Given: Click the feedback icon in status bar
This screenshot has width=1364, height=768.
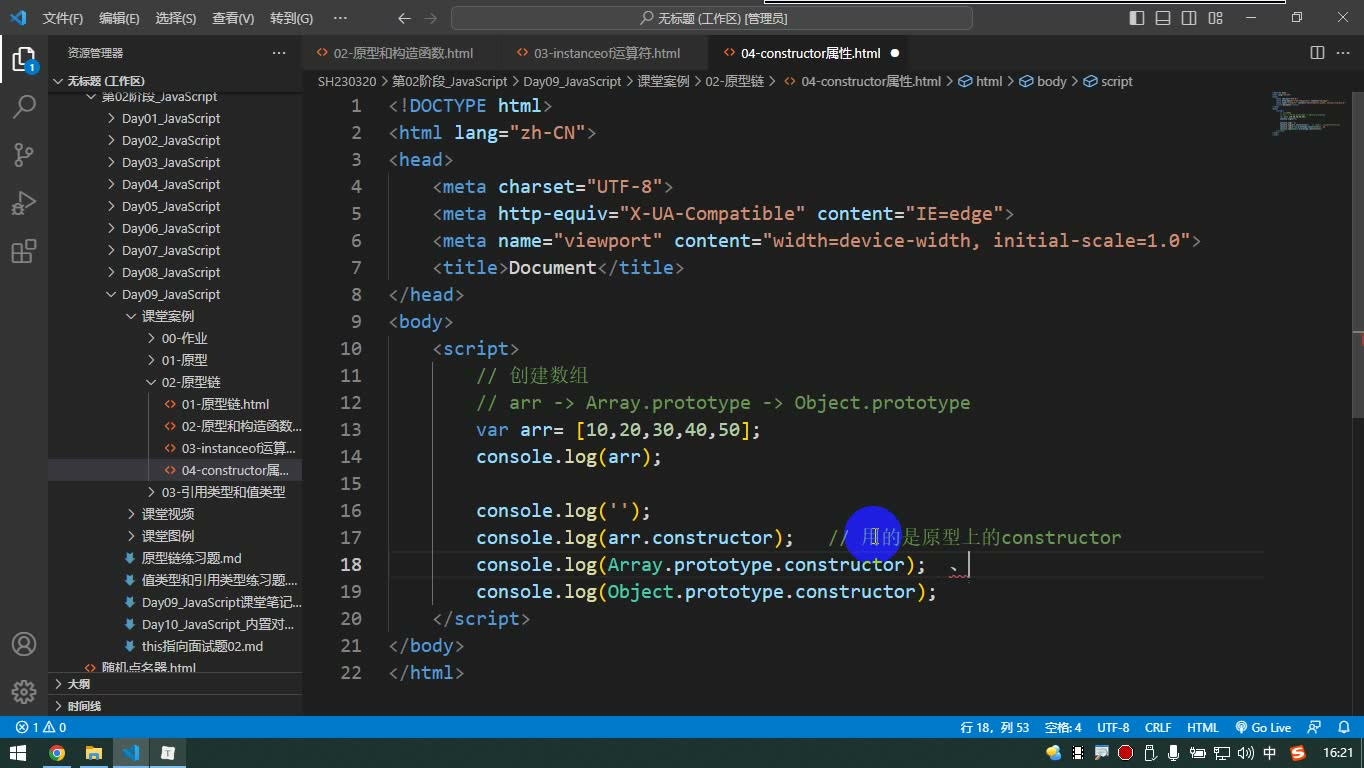Looking at the screenshot, I should pos(1315,728).
